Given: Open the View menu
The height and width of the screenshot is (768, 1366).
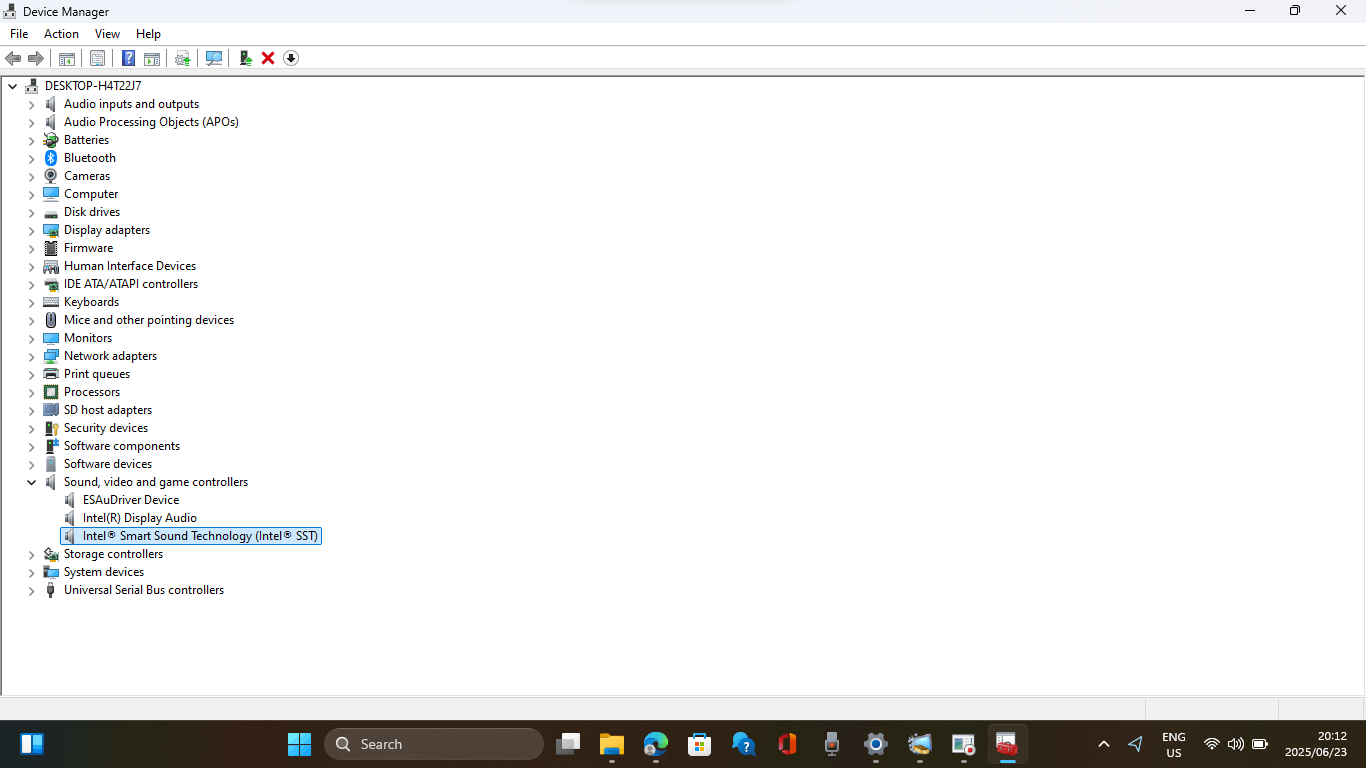Looking at the screenshot, I should (x=107, y=33).
